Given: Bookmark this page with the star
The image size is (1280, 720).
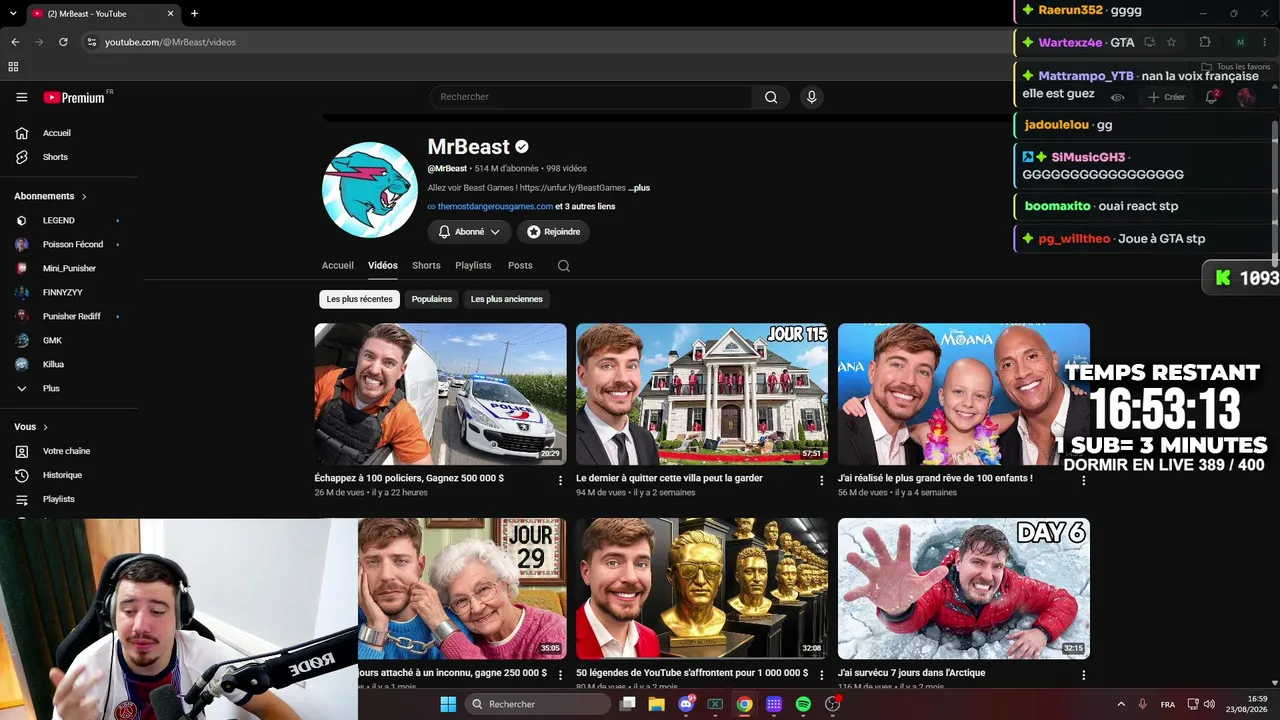Looking at the screenshot, I should pos(1171,42).
